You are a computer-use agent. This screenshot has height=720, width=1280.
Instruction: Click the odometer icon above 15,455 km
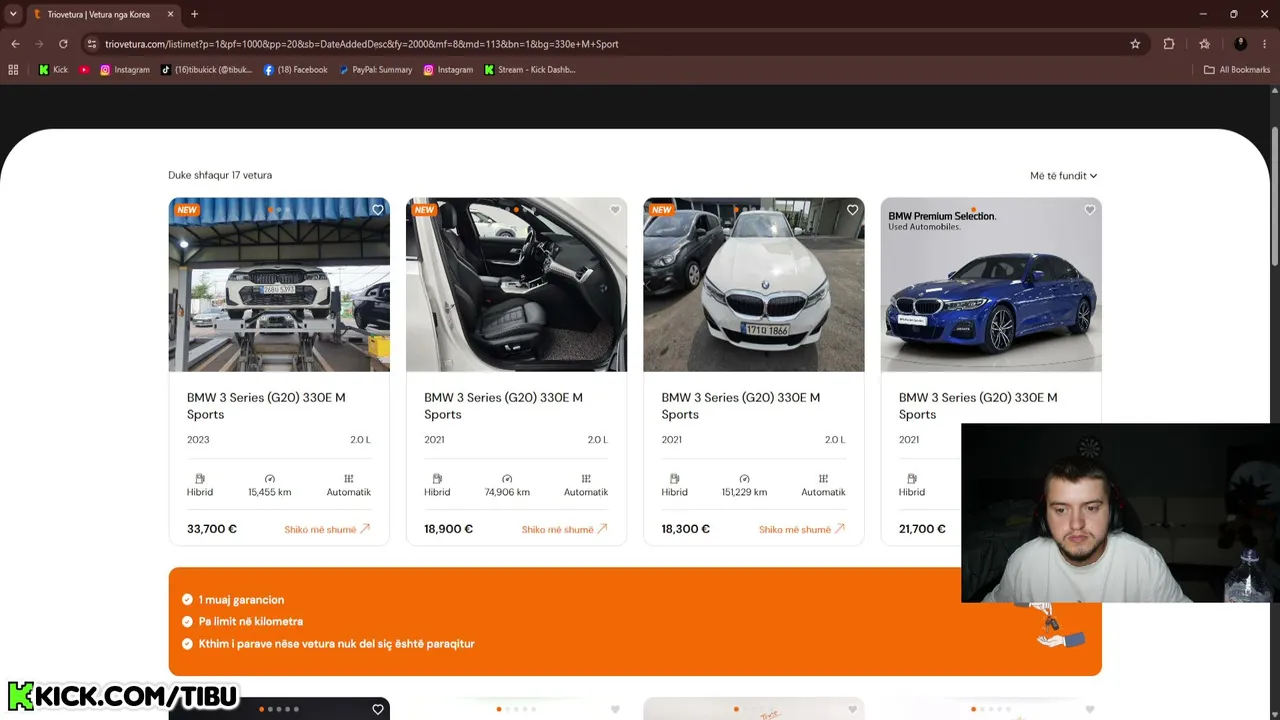269,479
